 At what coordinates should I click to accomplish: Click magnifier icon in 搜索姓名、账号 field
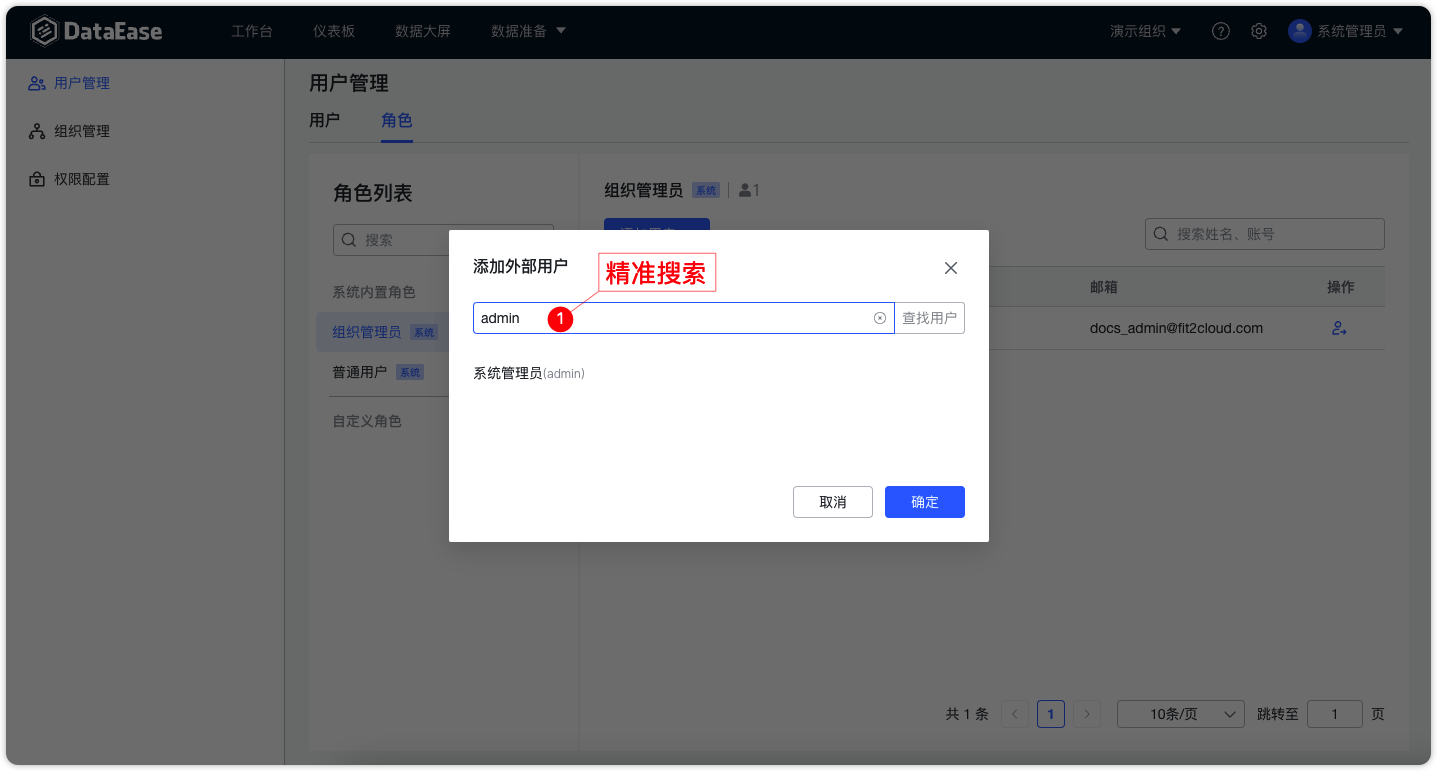point(1161,234)
